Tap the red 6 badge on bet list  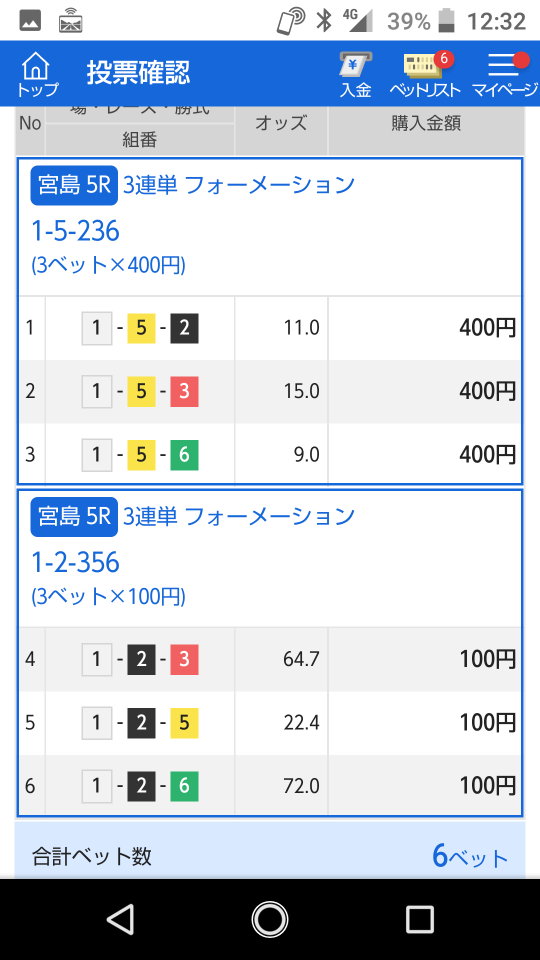pyautogui.click(x=444, y=59)
